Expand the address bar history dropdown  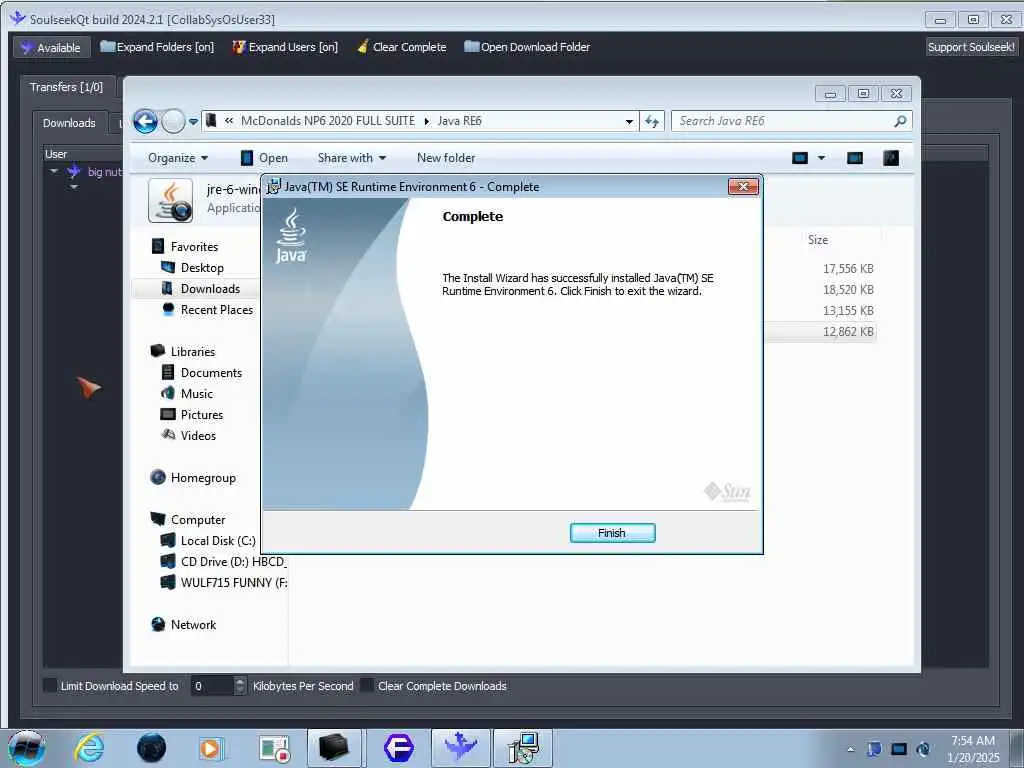(x=629, y=121)
